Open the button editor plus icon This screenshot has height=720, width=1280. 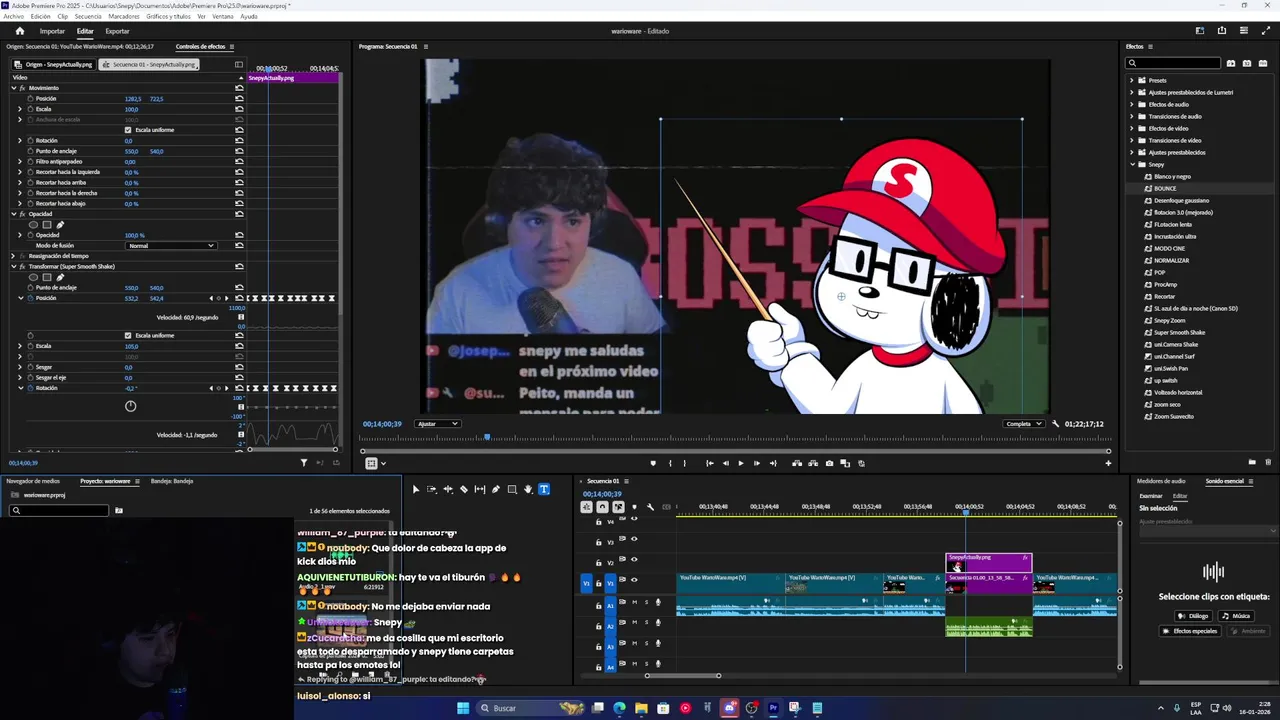click(x=1107, y=463)
